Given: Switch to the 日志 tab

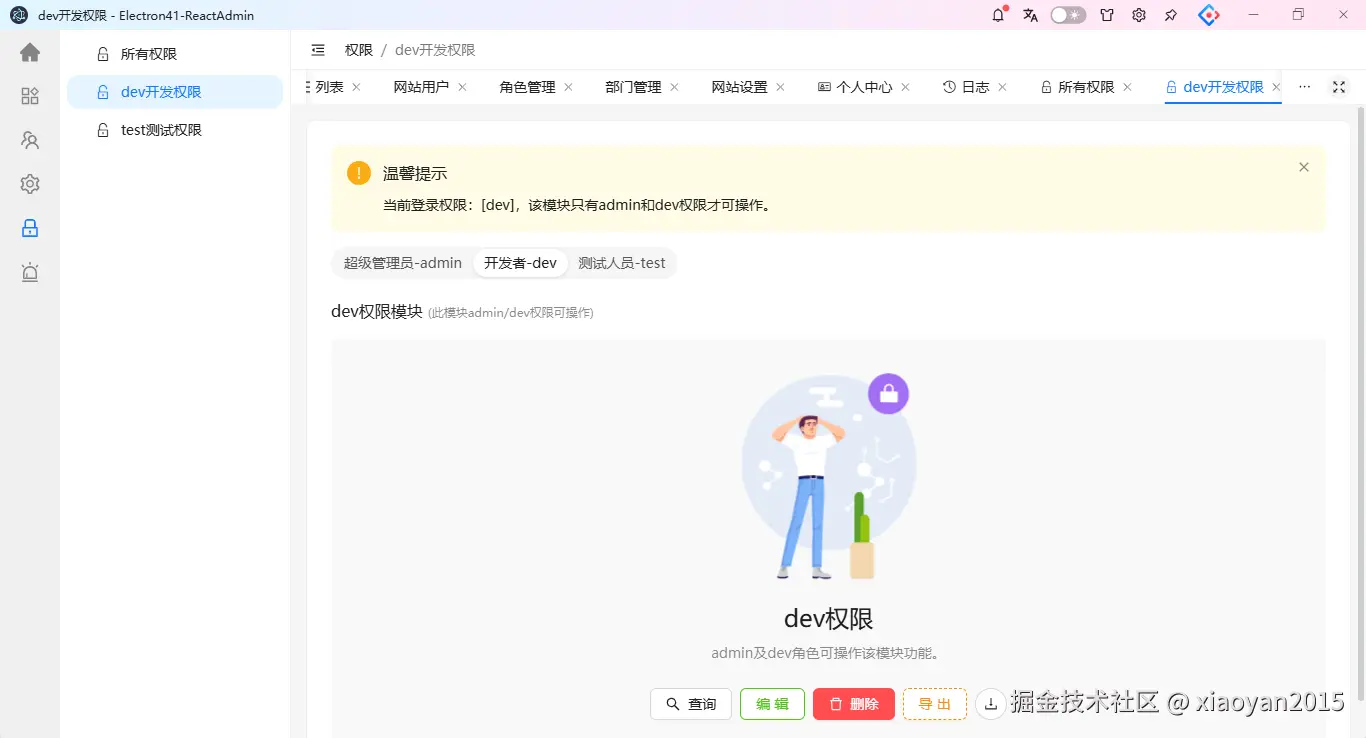Looking at the screenshot, I should (966, 87).
